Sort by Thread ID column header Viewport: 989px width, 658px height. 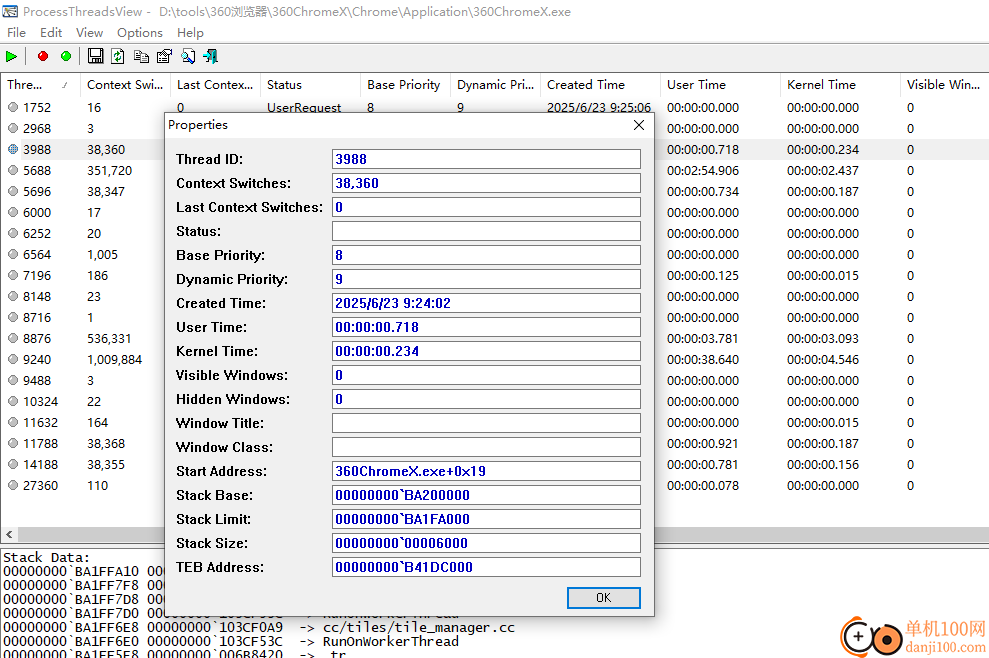[x=40, y=85]
